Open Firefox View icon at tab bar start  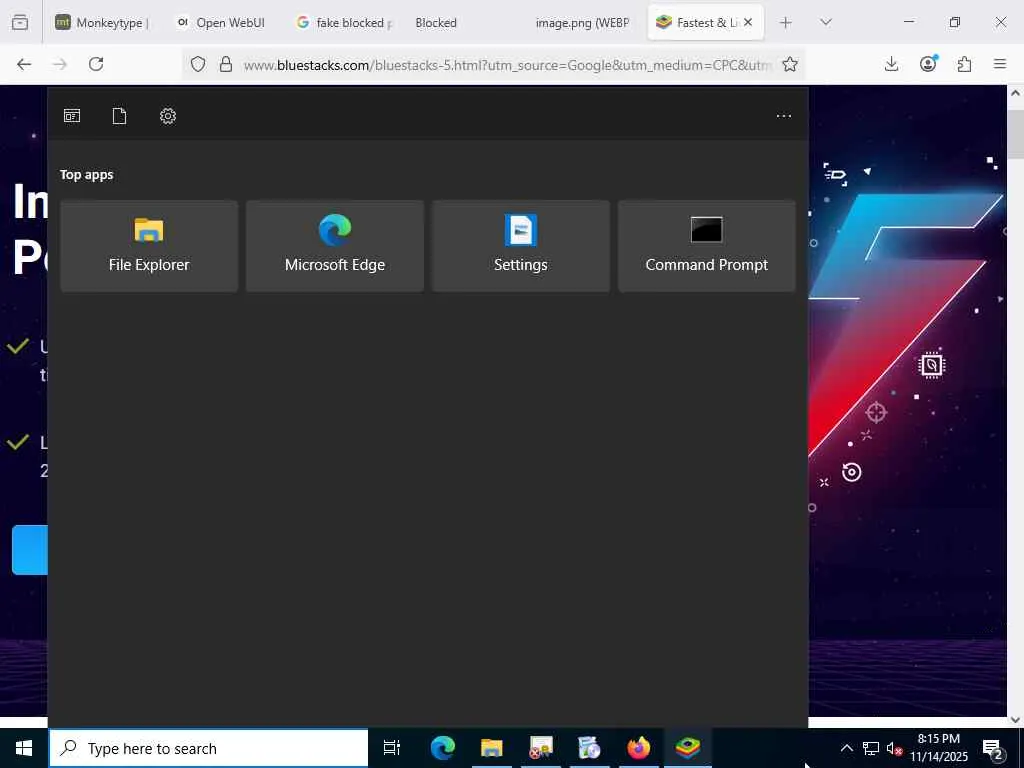tap(20, 22)
